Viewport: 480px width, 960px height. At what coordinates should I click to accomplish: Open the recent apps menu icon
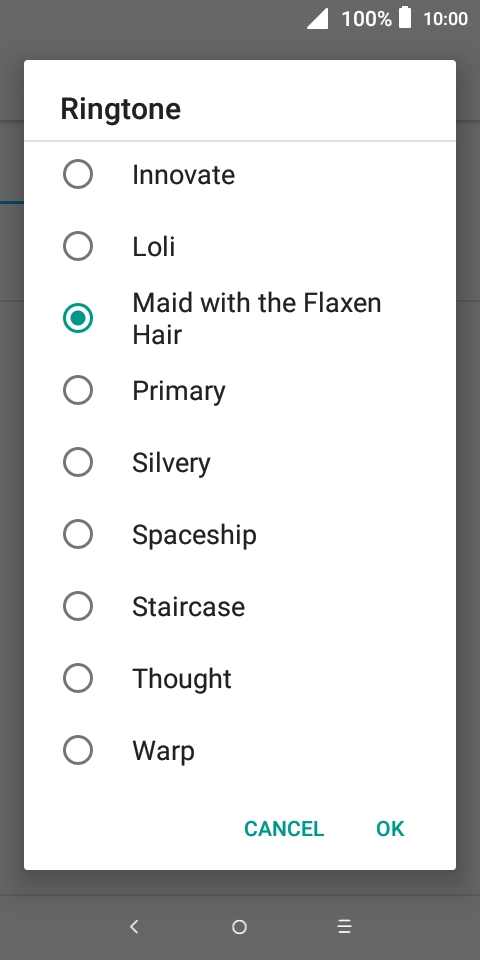tap(345, 926)
